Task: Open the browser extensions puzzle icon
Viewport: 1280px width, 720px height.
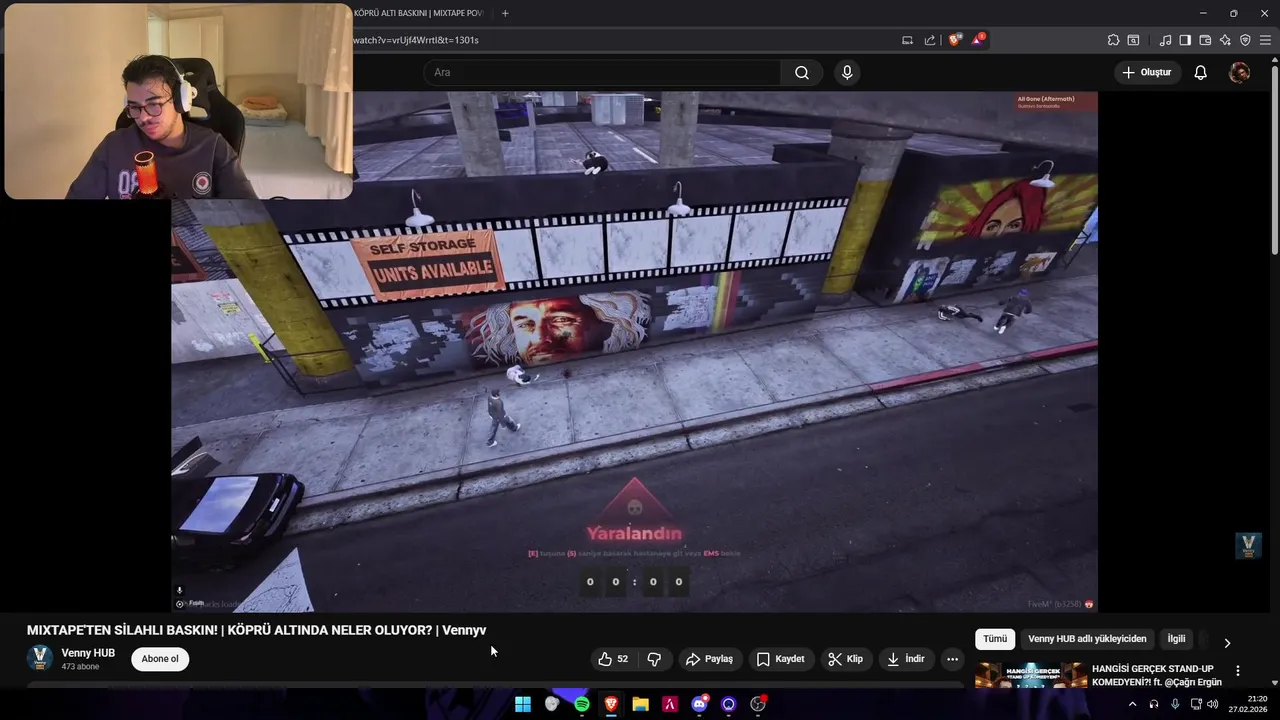Action: click(1113, 40)
